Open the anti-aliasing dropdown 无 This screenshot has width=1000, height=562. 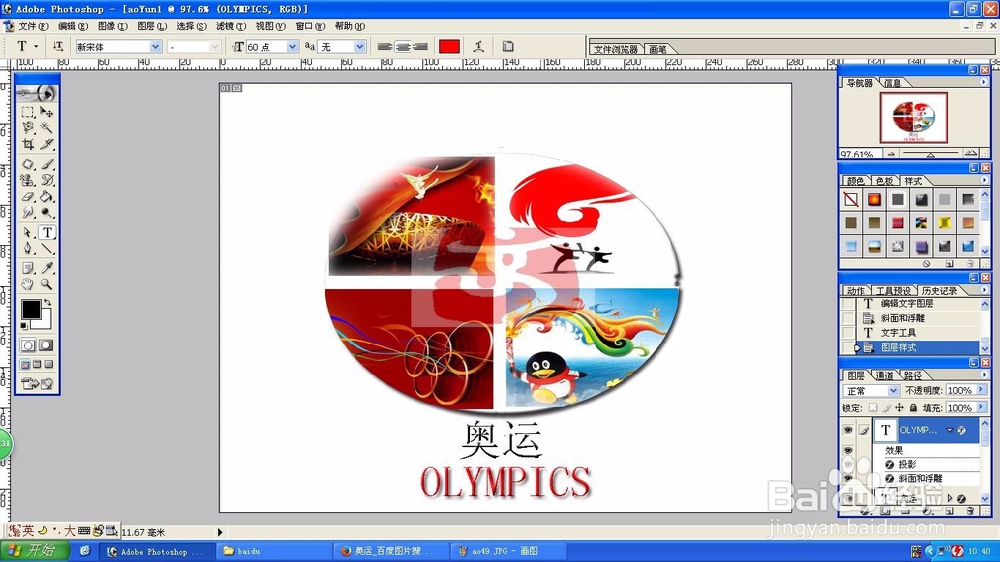pyautogui.click(x=360, y=47)
